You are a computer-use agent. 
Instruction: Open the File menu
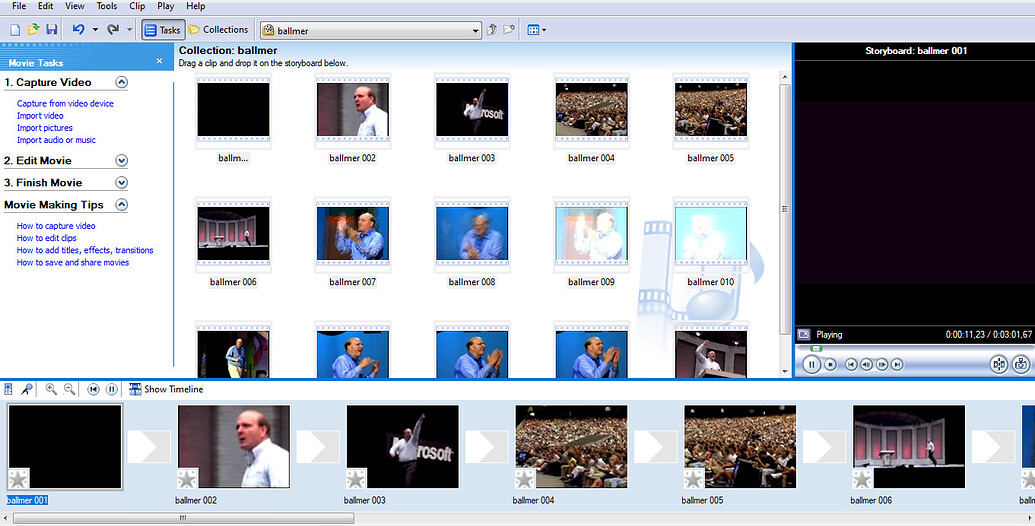point(19,6)
